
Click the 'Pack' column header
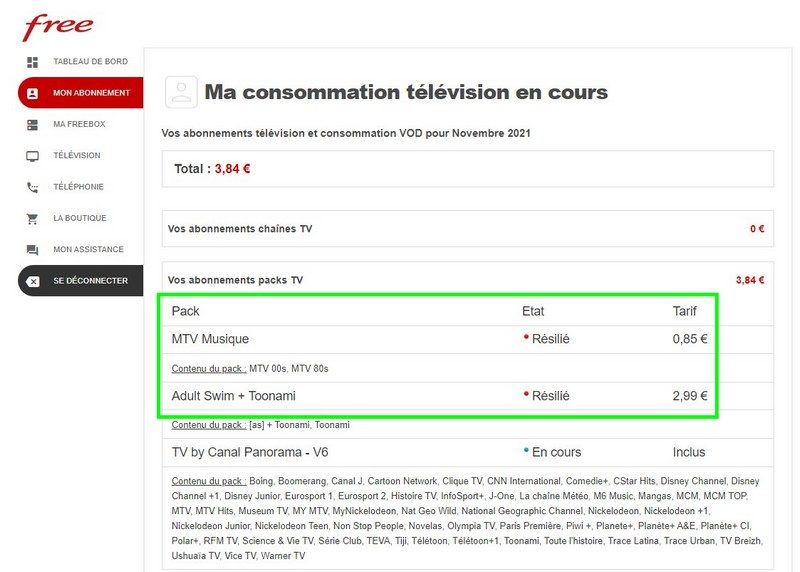185,311
